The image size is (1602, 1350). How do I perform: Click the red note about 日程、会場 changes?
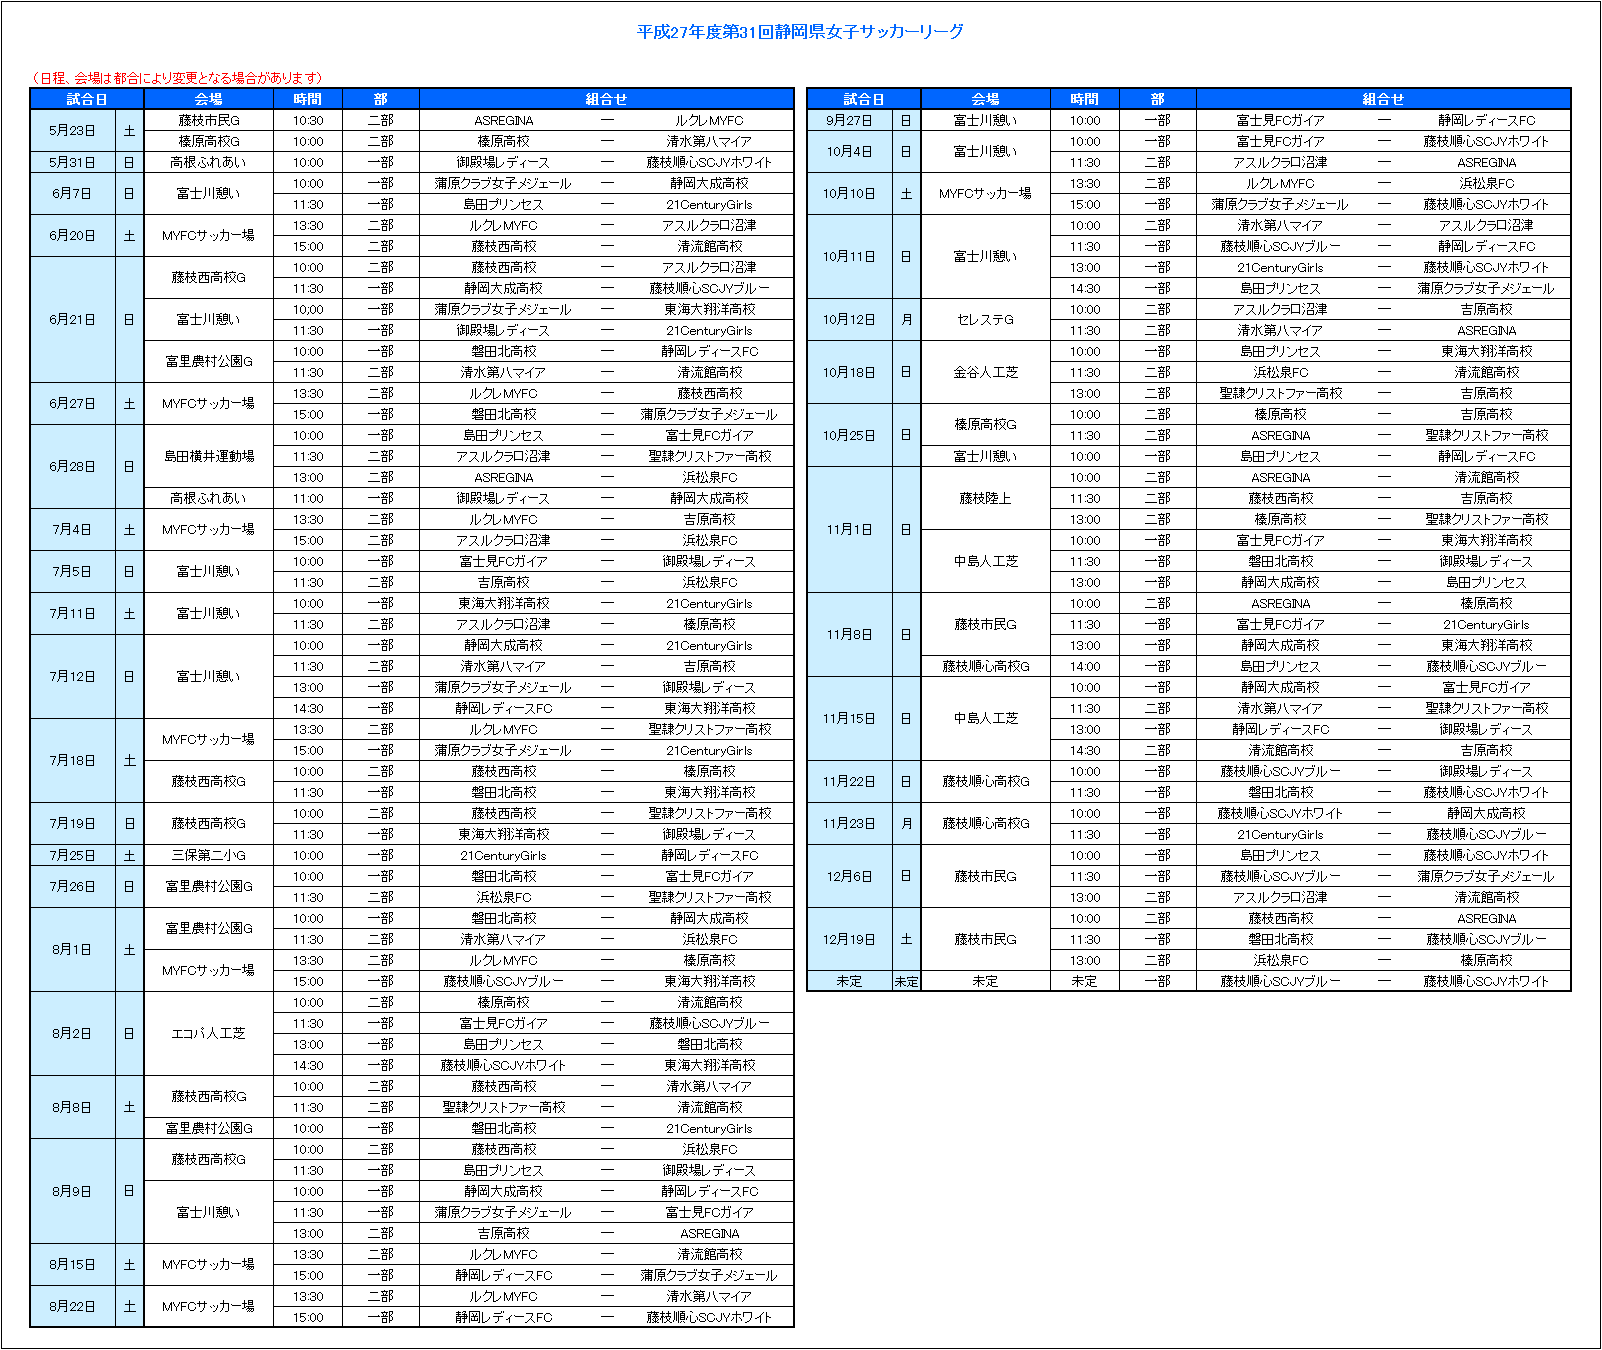tap(177, 78)
